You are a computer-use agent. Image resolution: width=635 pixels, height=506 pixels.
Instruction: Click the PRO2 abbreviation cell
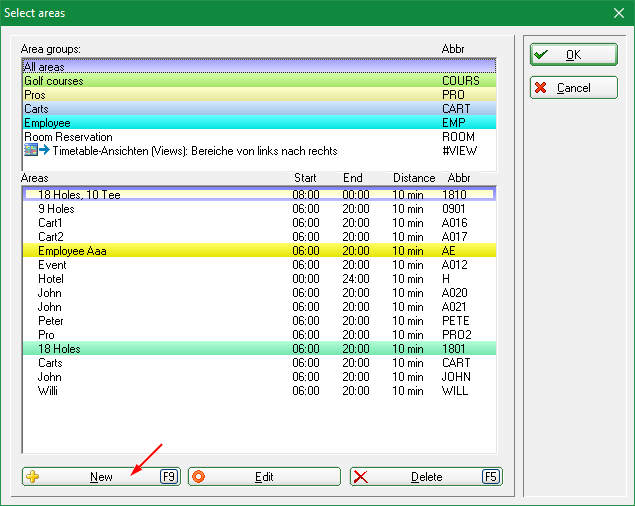456,335
